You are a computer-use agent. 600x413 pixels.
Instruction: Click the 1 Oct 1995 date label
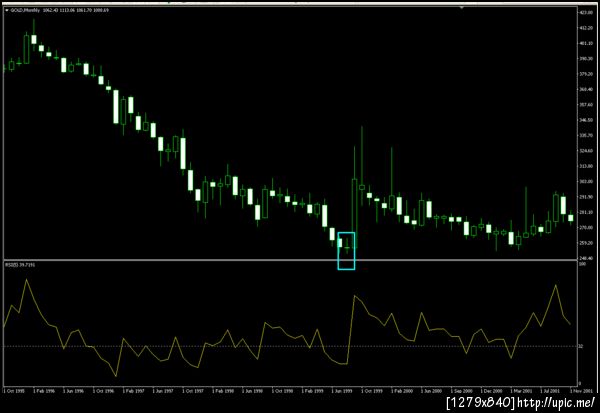click(x=14, y=391)
